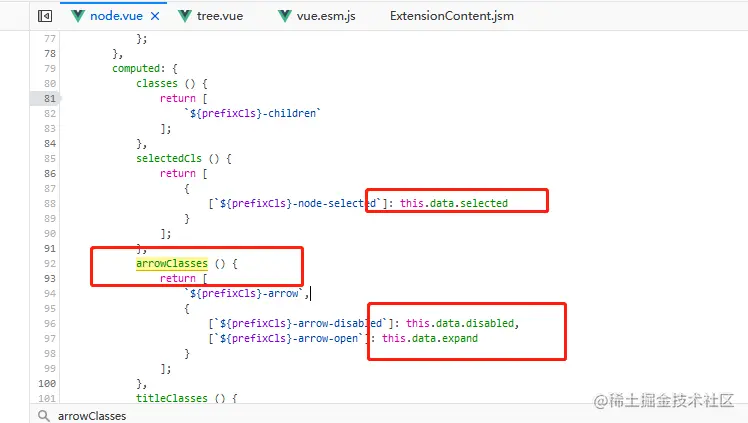Set breakpoint on line number 88
This screenshot has width=748, height=423.
[50, 203]
